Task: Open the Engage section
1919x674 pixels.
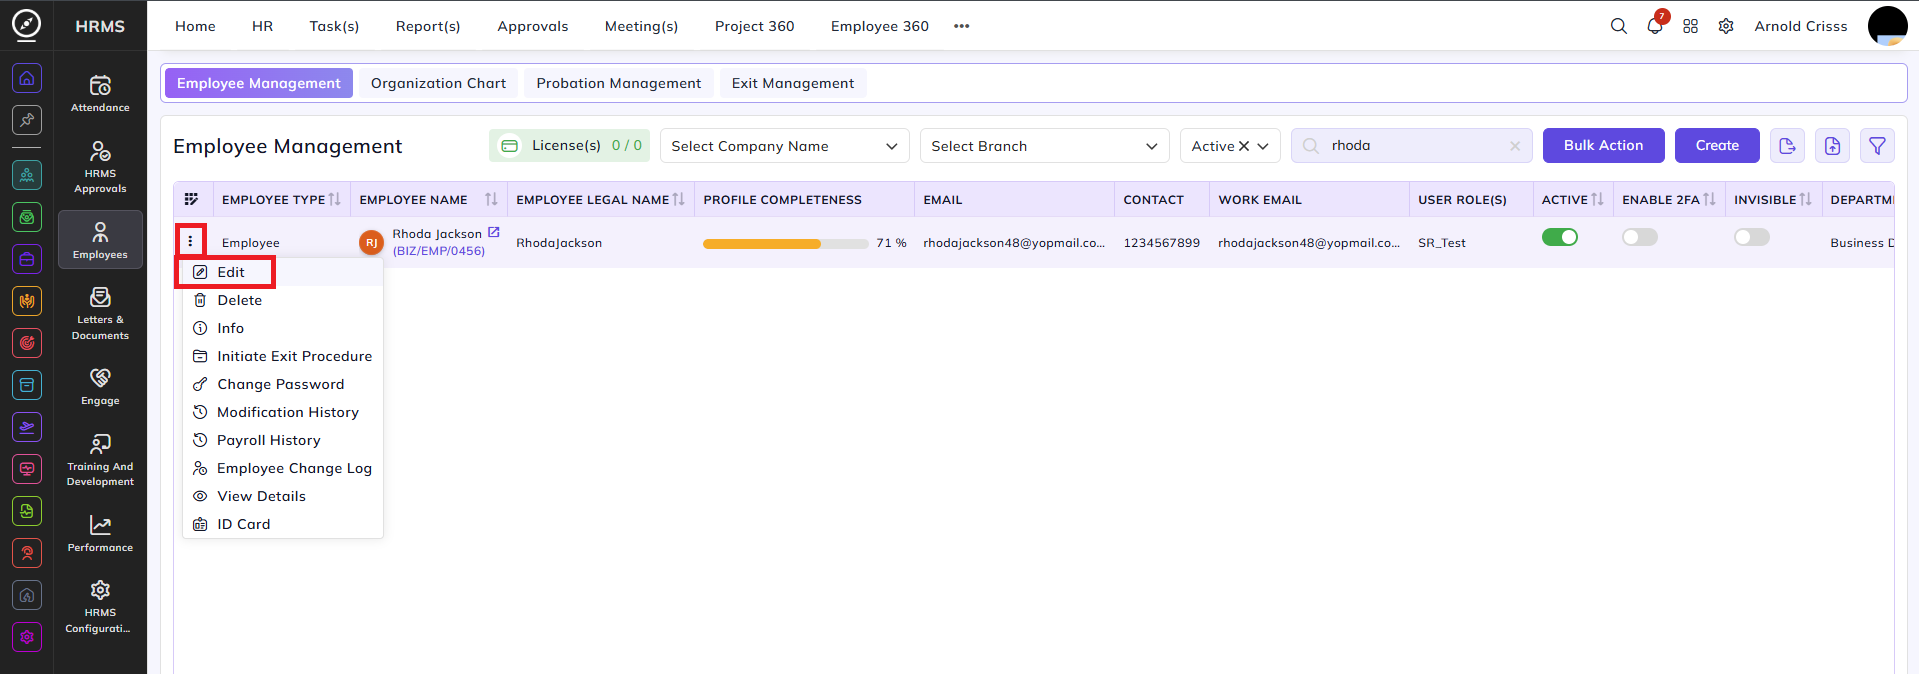Action: point(100,386)
